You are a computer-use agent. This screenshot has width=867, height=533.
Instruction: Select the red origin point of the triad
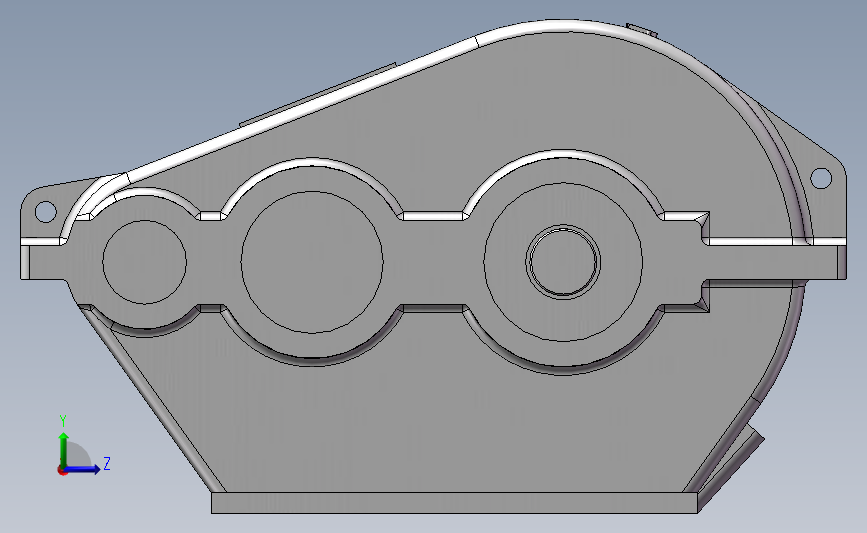(62, 471)
